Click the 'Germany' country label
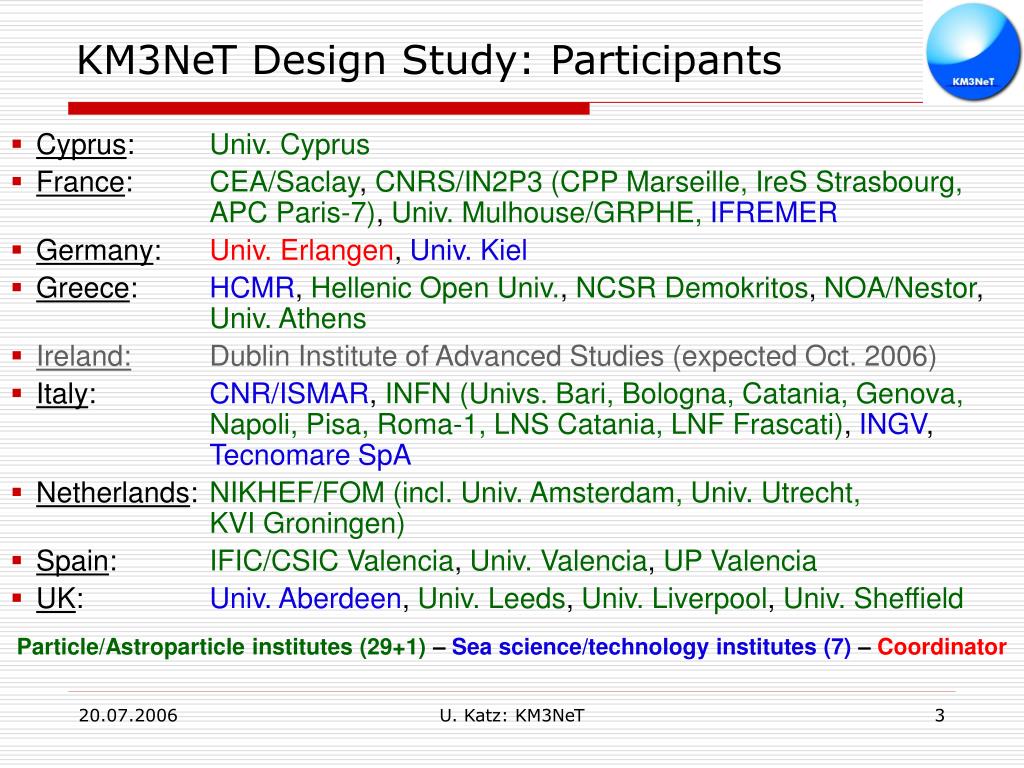This screenshot has height=768, width=1024. (x=95, y=251)
